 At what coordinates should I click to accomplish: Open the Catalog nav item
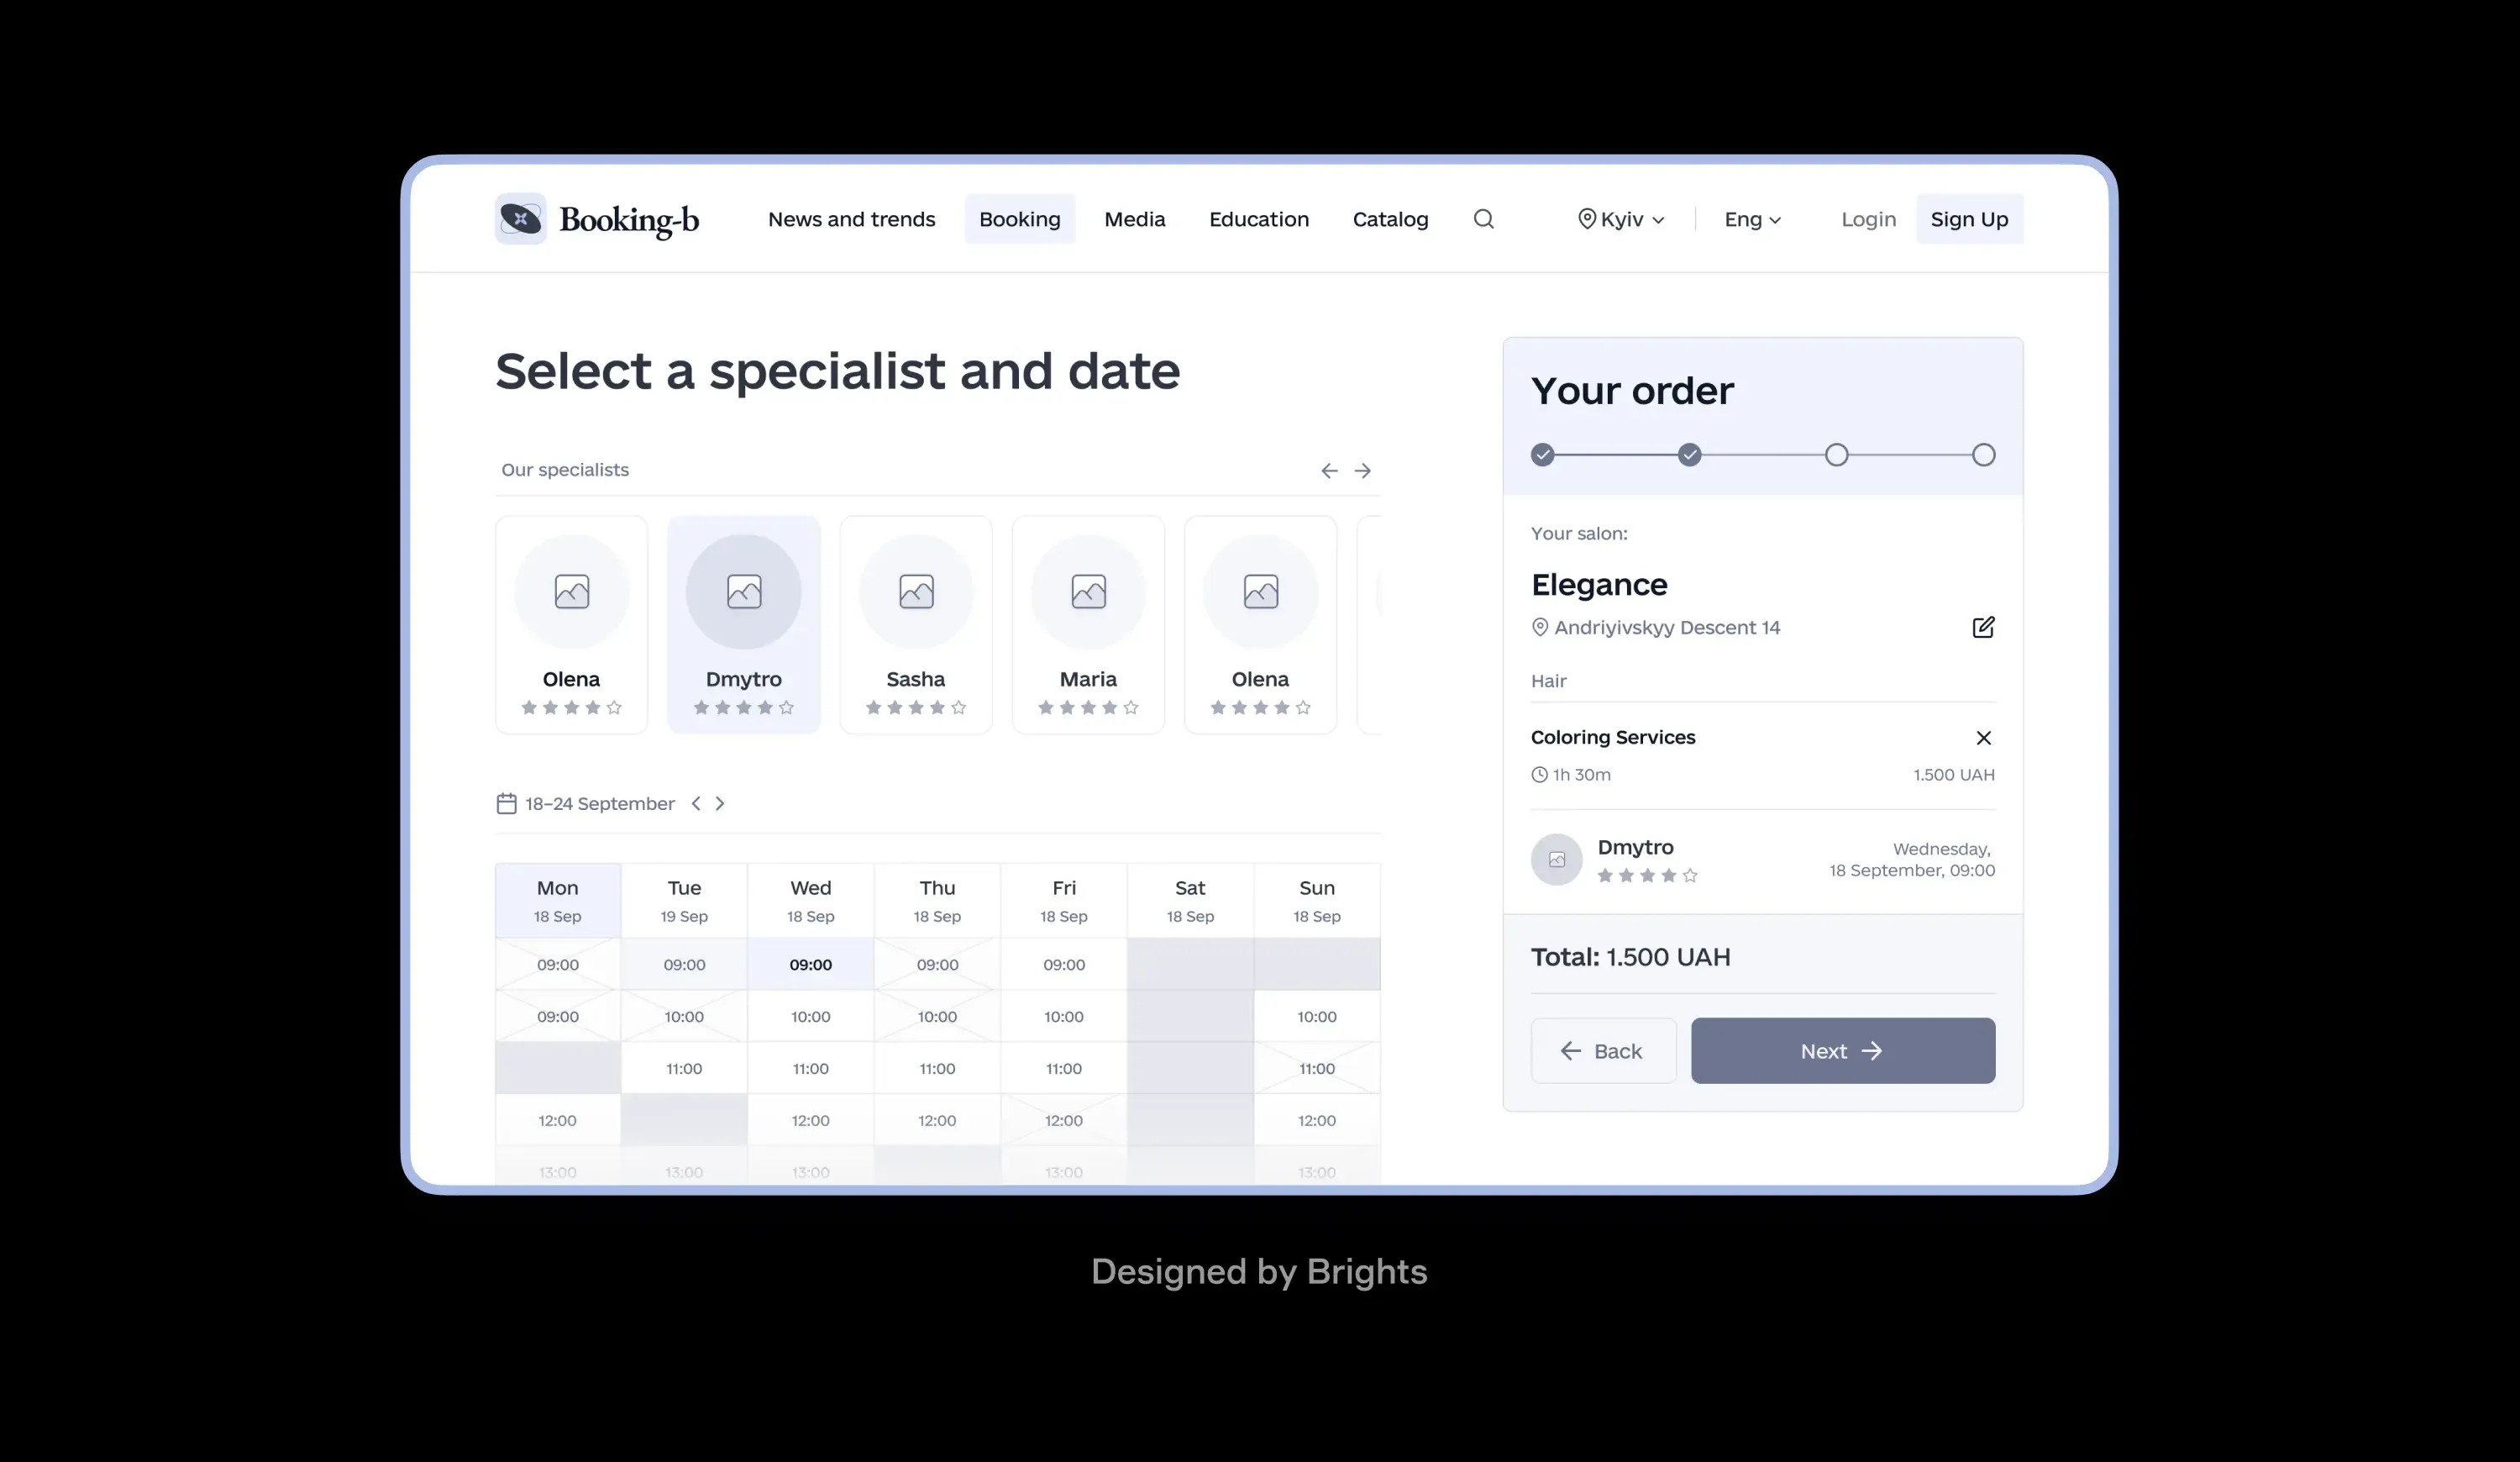tap(1391, 219)
